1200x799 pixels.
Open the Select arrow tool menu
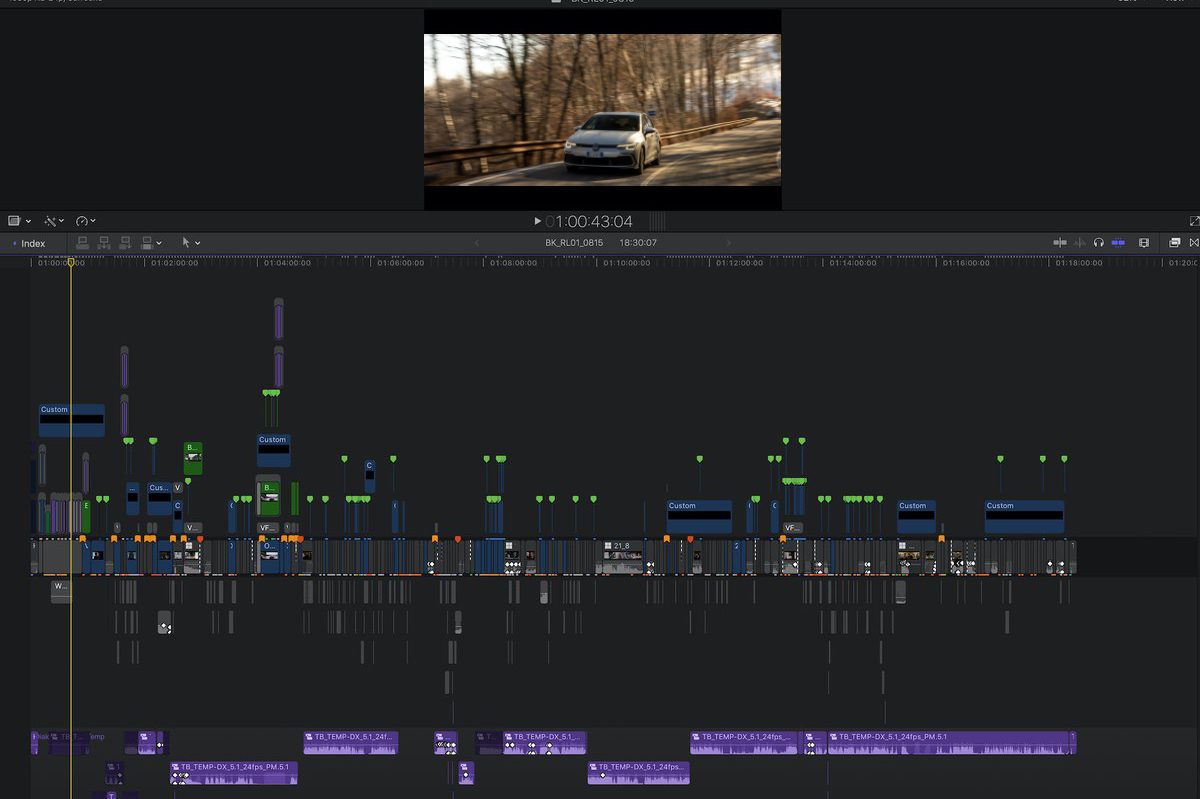coord(190,243)
